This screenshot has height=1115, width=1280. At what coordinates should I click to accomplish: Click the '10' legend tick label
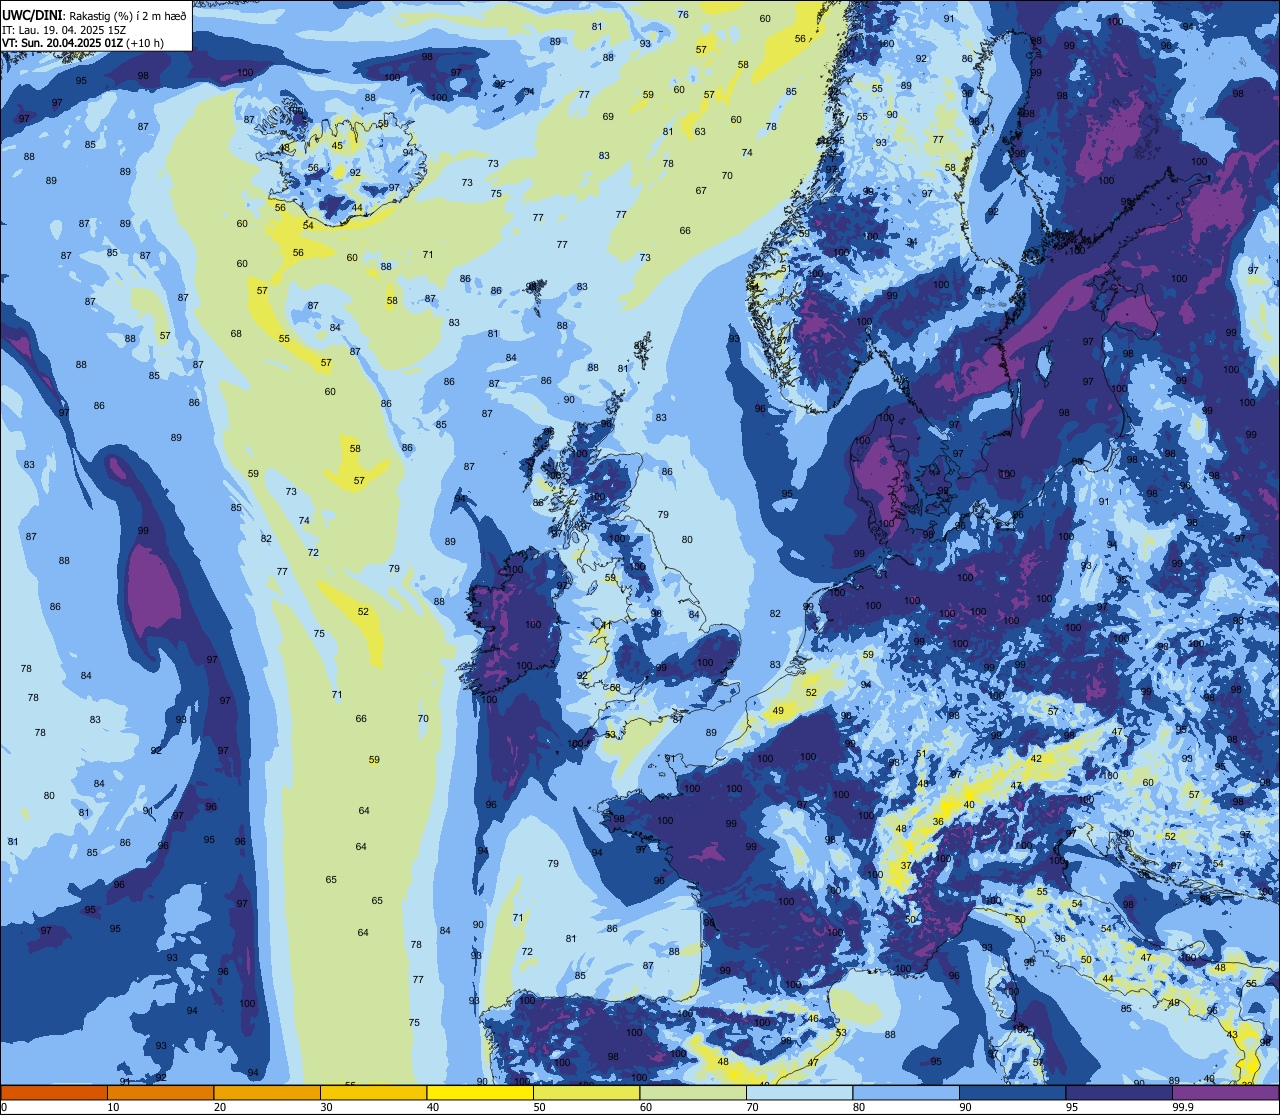[x=113, y=1107]
